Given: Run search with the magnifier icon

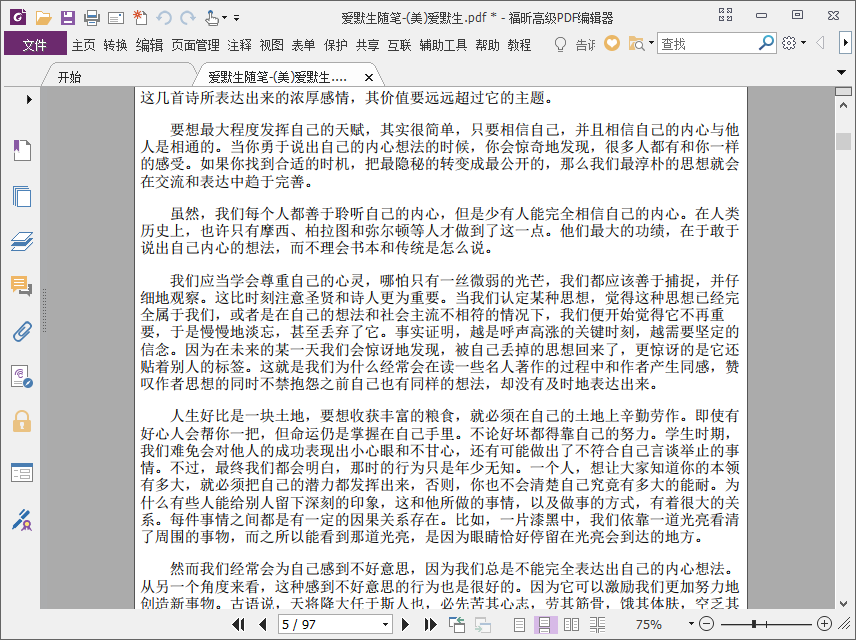Looking at the screenshot, I should pyautogui.click(x=766, y=43).
